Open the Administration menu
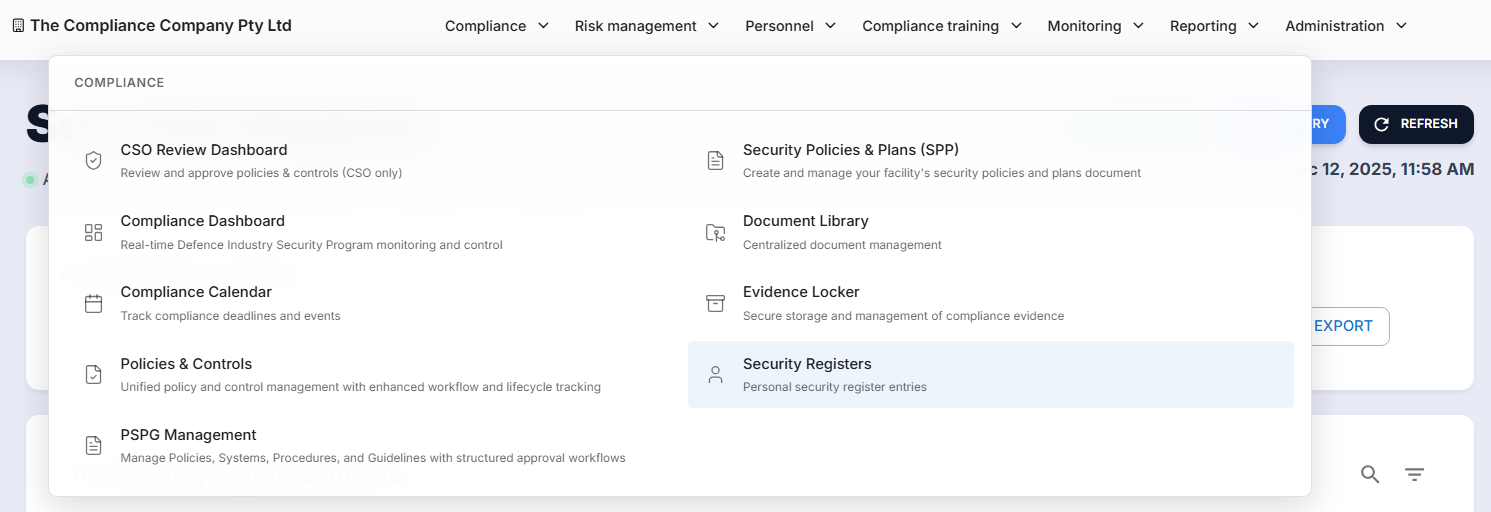Viewport: 1491px width, 512px height. click(x=1345, y=26)
